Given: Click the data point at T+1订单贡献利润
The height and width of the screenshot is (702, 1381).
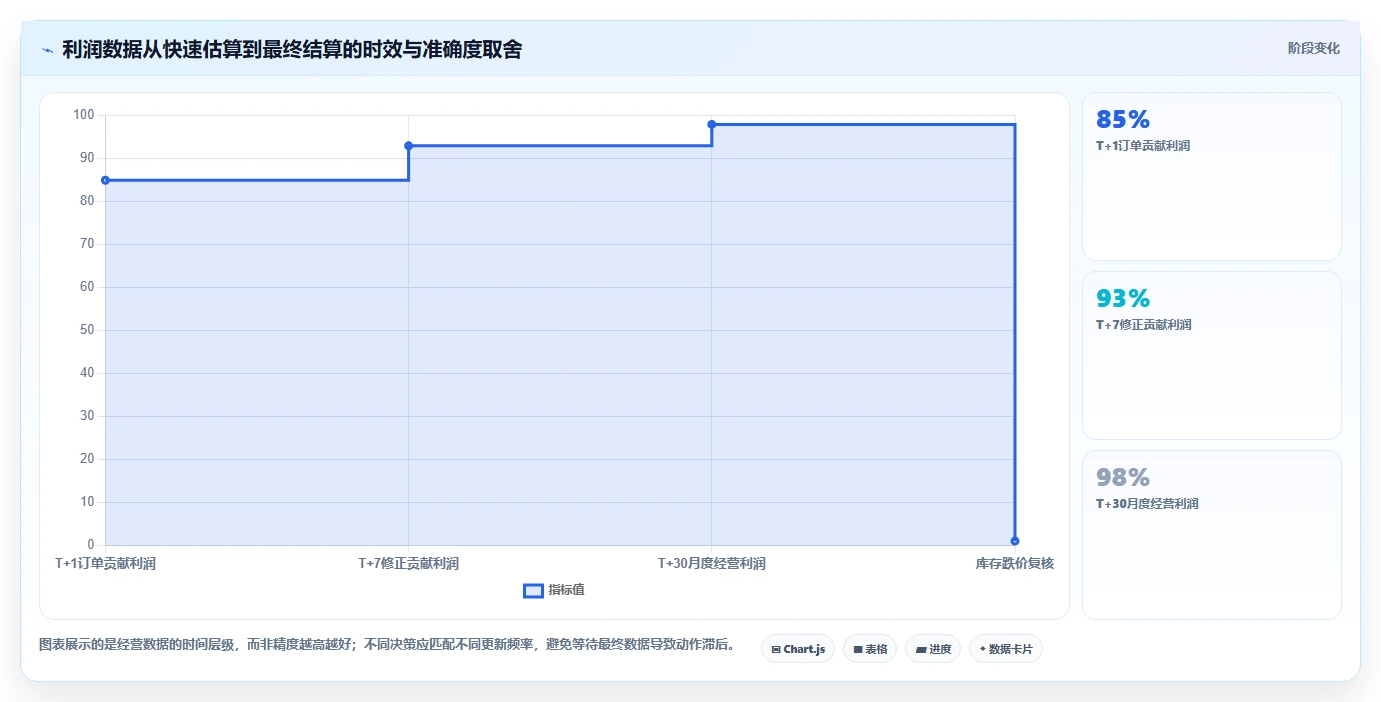Looking at the screenshot, I should [x=105, y=180].
